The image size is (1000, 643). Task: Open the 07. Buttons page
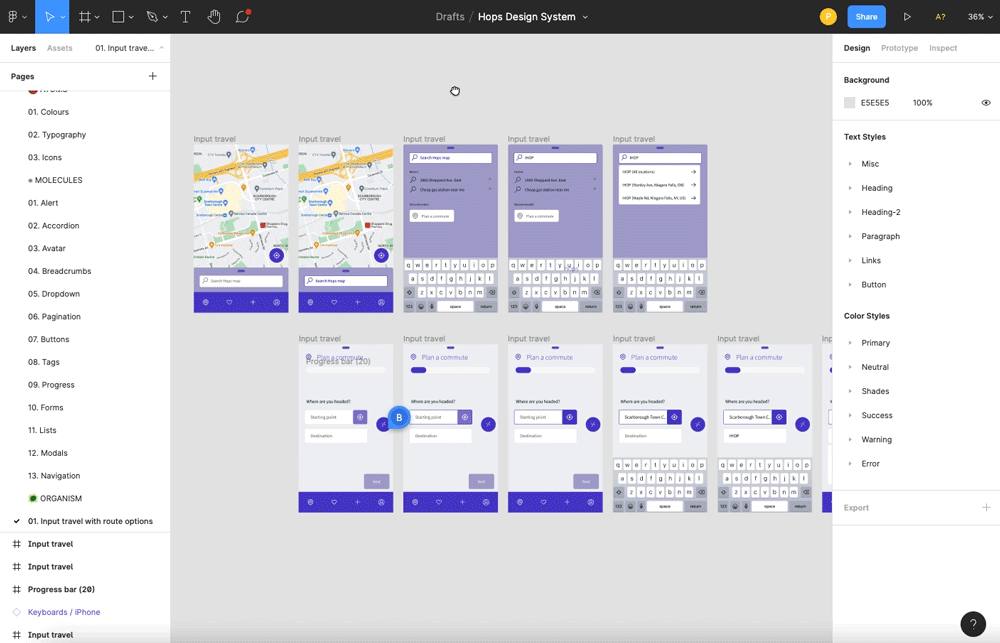(x=48, y=339)
